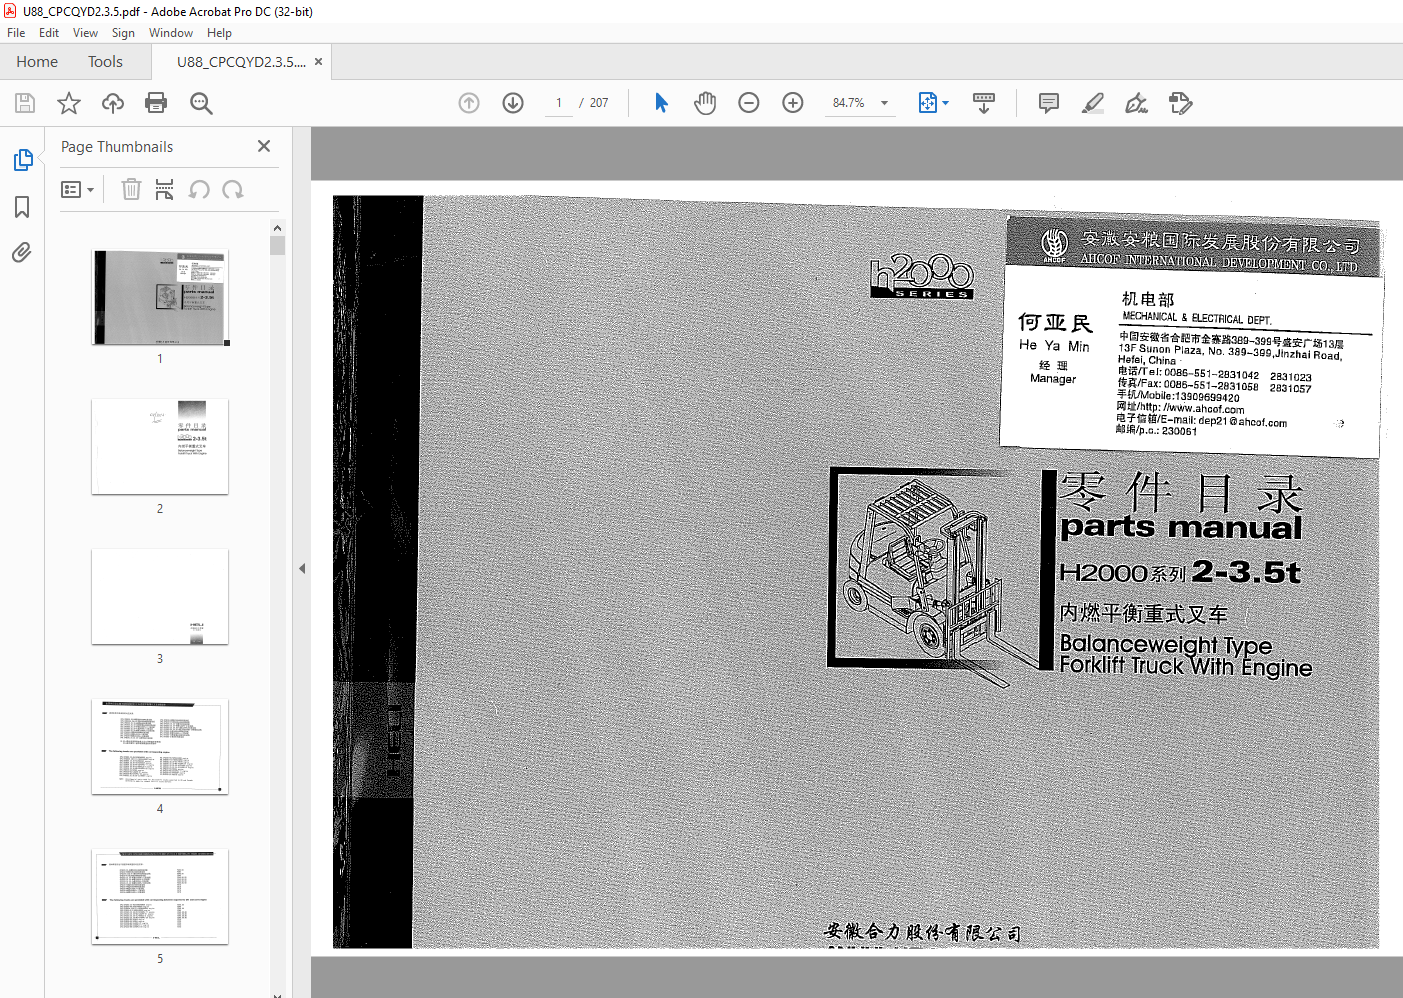
Task: Click the fit page view icon
Action: coord(927,103)
